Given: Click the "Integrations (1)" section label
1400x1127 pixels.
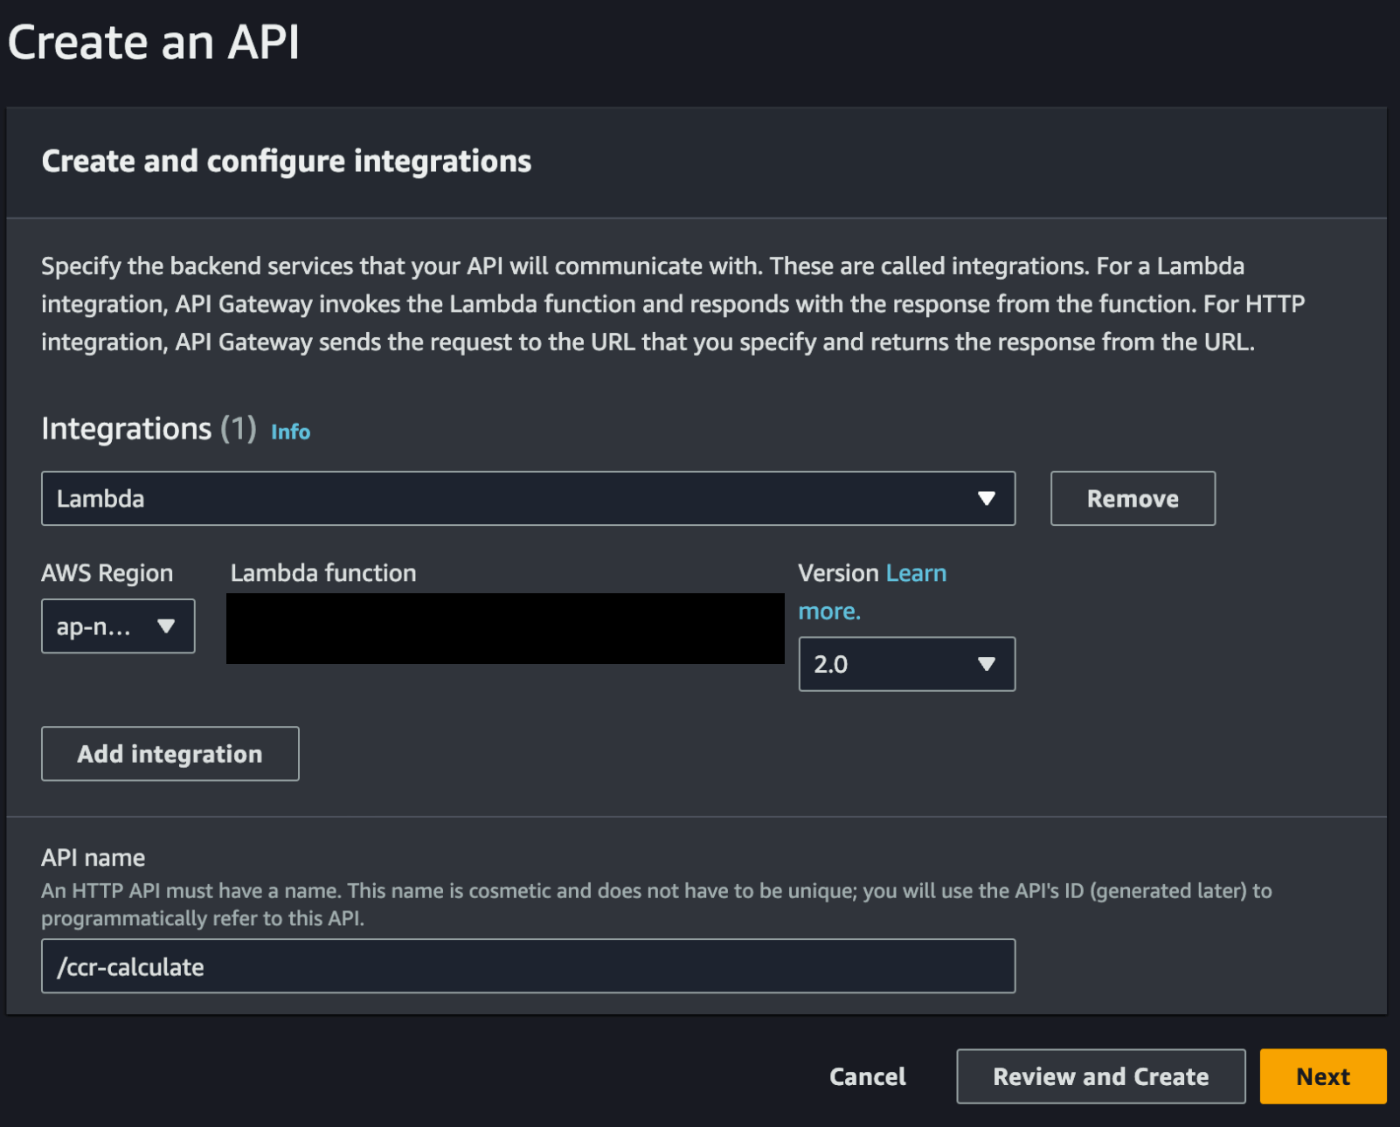Looking at the screenshot, I should coord(148,429).
